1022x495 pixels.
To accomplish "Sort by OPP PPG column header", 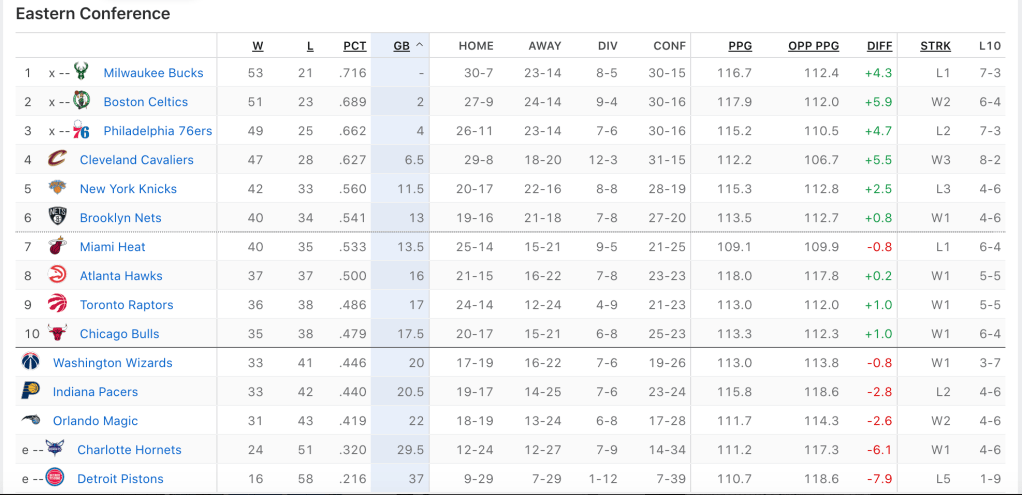I will click(813, 46).
